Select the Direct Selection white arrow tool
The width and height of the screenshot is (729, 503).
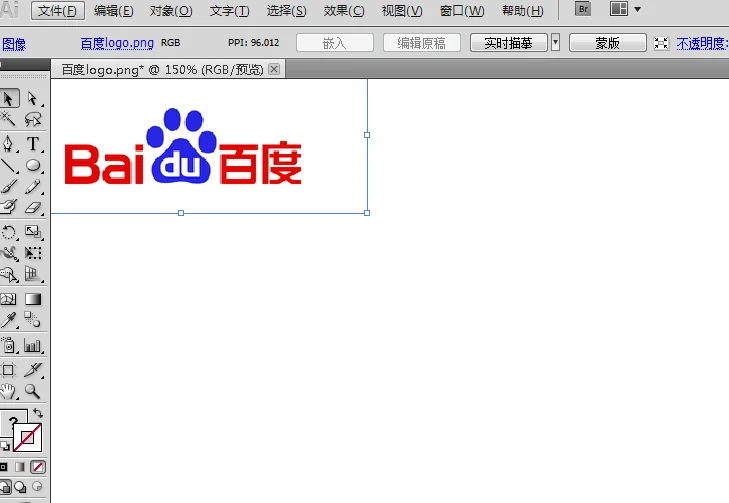click(33, 99)
